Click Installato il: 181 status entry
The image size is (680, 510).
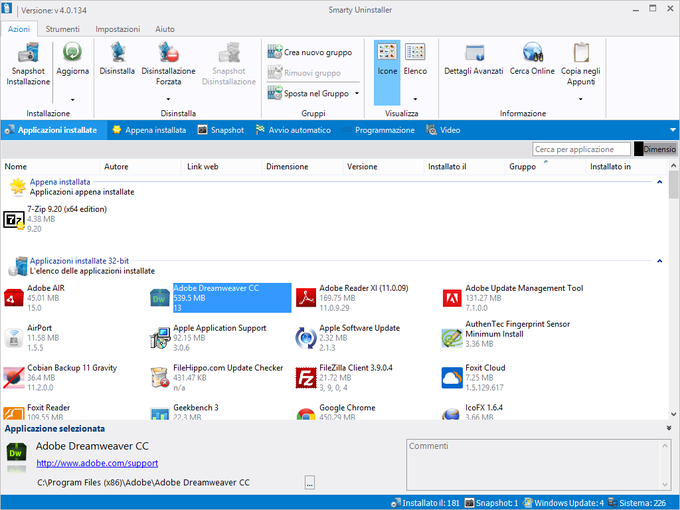click(x=425, y=503)
